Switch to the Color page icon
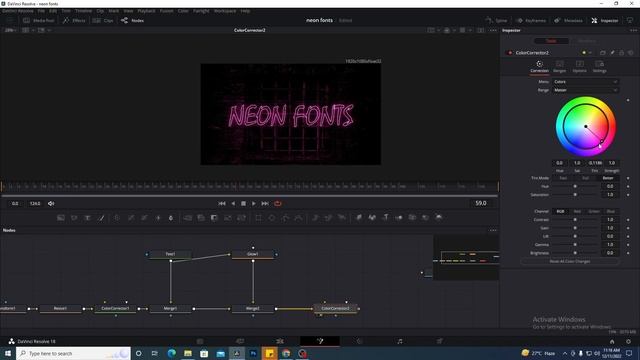This screenshot has height=360, width=640. (360, 341)
